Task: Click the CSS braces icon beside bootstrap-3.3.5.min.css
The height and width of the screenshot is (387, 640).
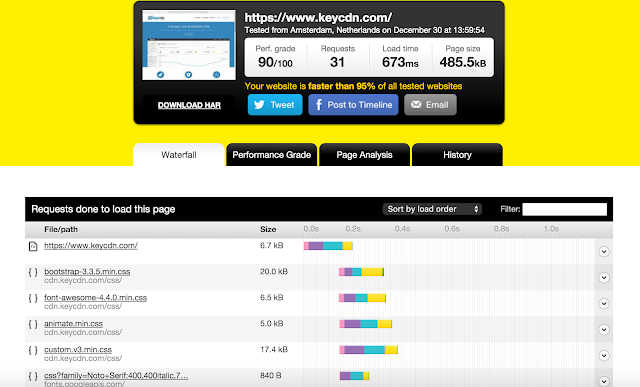Action: pyautogui.click(x=33, y=272)
